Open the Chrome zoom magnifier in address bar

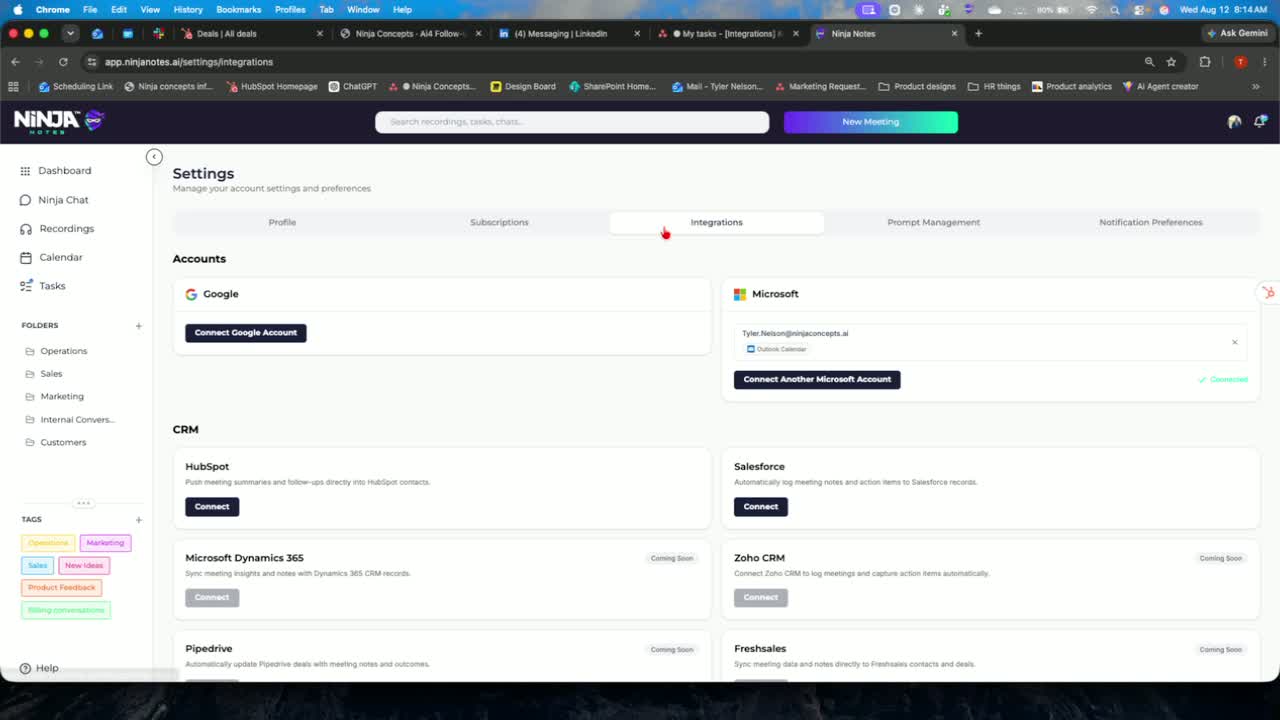pyautogui.click(x=1149, y=62)
